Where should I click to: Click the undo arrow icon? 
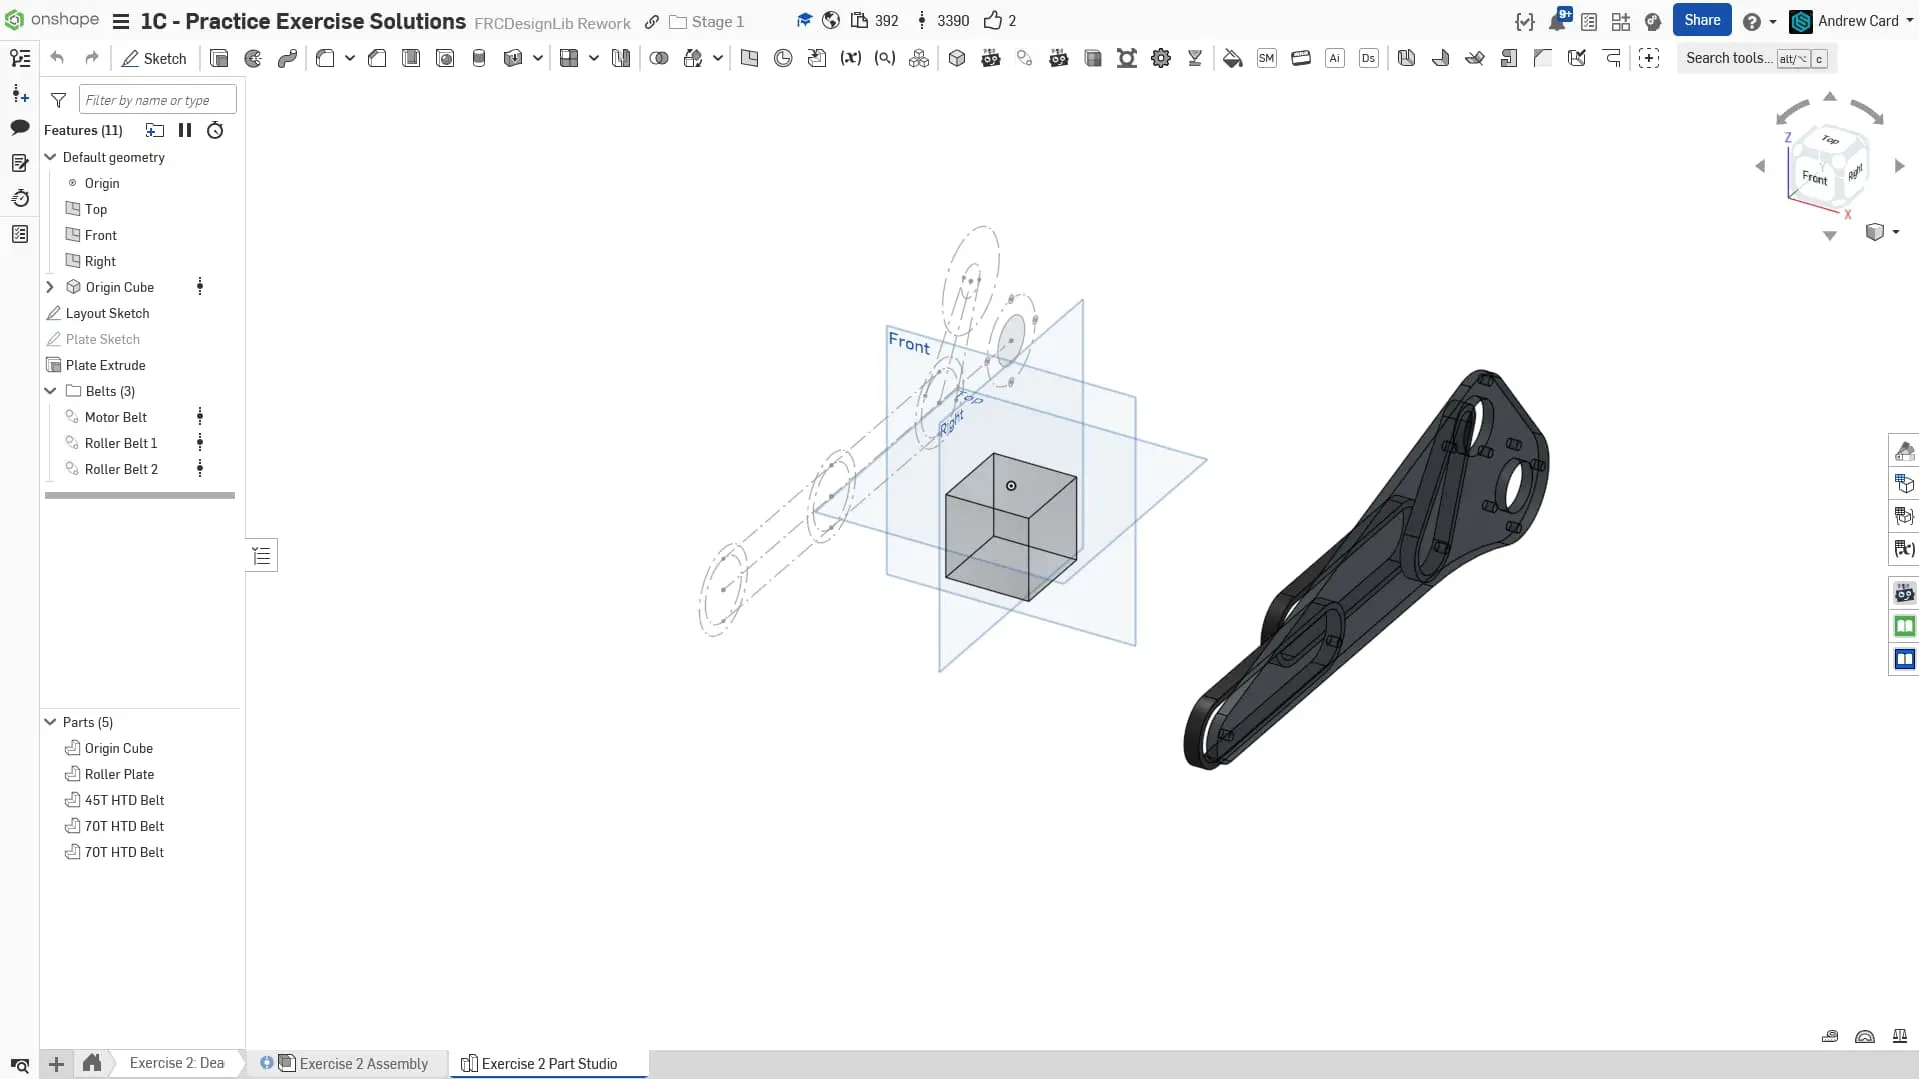click(x=57, y=58)
